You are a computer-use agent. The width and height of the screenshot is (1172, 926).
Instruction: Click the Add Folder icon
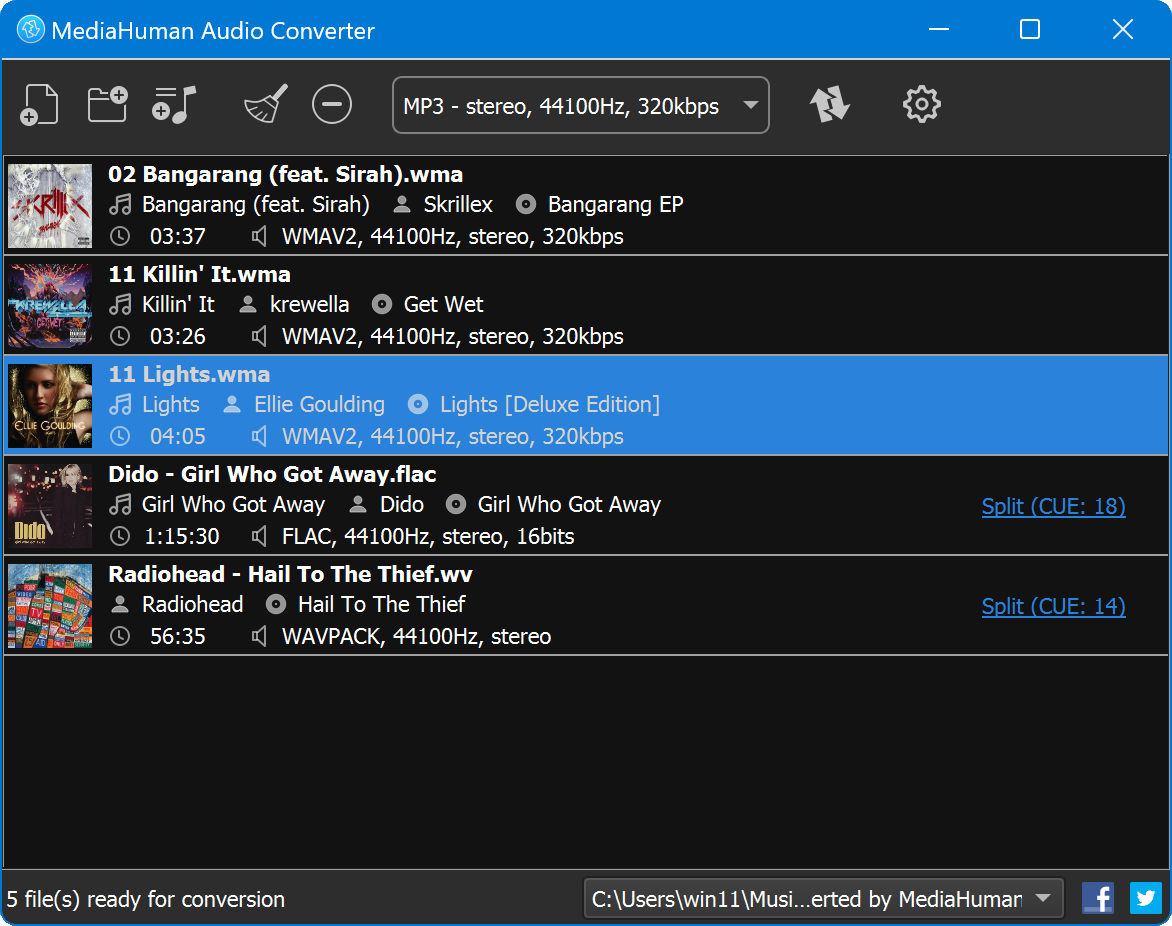coord(106,103)
